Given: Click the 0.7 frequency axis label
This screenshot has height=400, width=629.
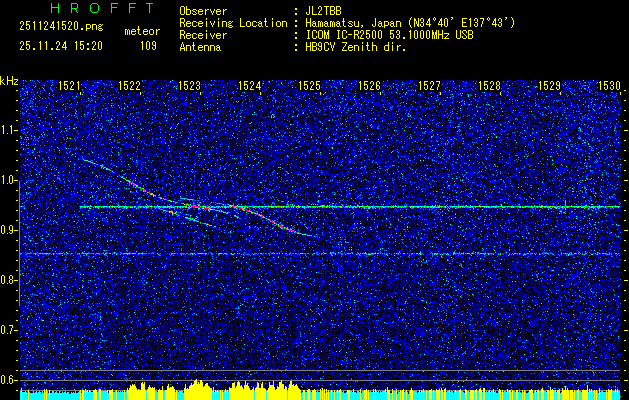Looking at the screenshot, I should (9, 329).
